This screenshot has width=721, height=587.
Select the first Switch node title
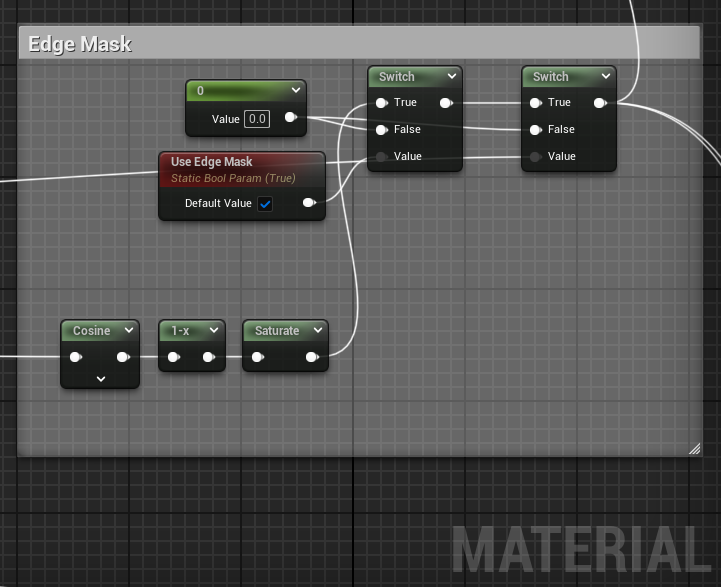(x=396, y=77)
